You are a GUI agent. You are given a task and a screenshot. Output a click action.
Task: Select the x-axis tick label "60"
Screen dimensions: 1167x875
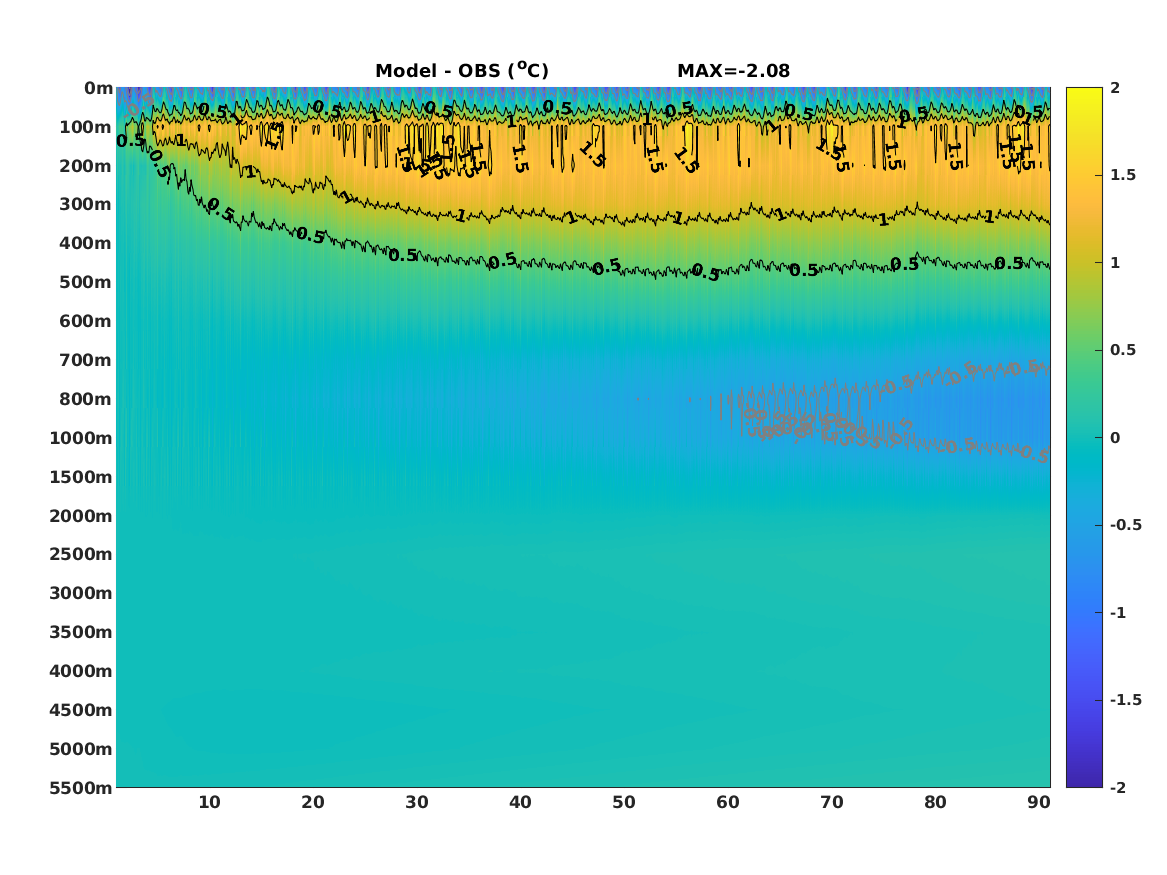728,802
